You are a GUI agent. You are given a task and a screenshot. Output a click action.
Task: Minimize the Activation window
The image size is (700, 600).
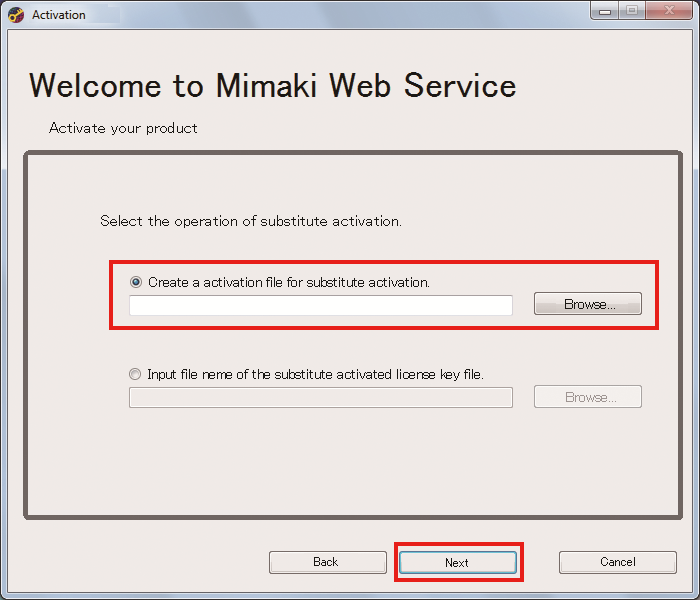pyautogui.click(x=604, y=10)
